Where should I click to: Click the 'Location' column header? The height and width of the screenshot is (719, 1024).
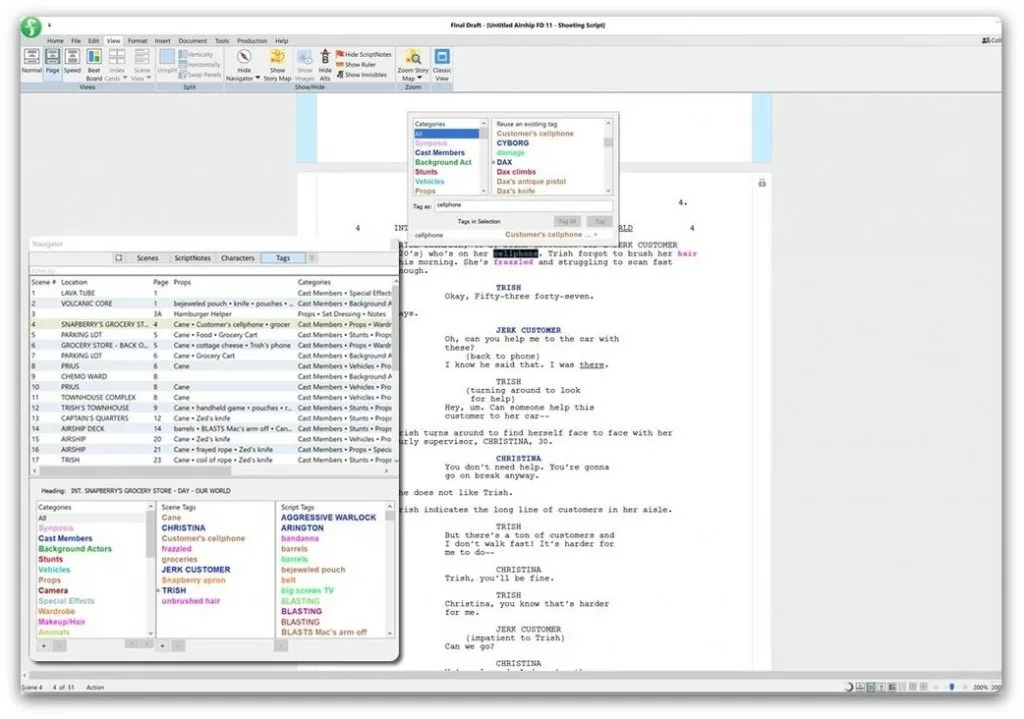74,282
